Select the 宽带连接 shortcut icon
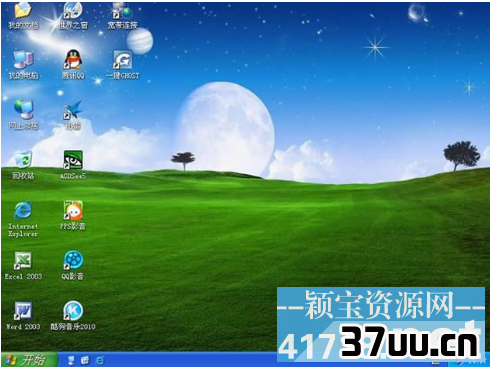Screen dimensions: 490x367 122,11
